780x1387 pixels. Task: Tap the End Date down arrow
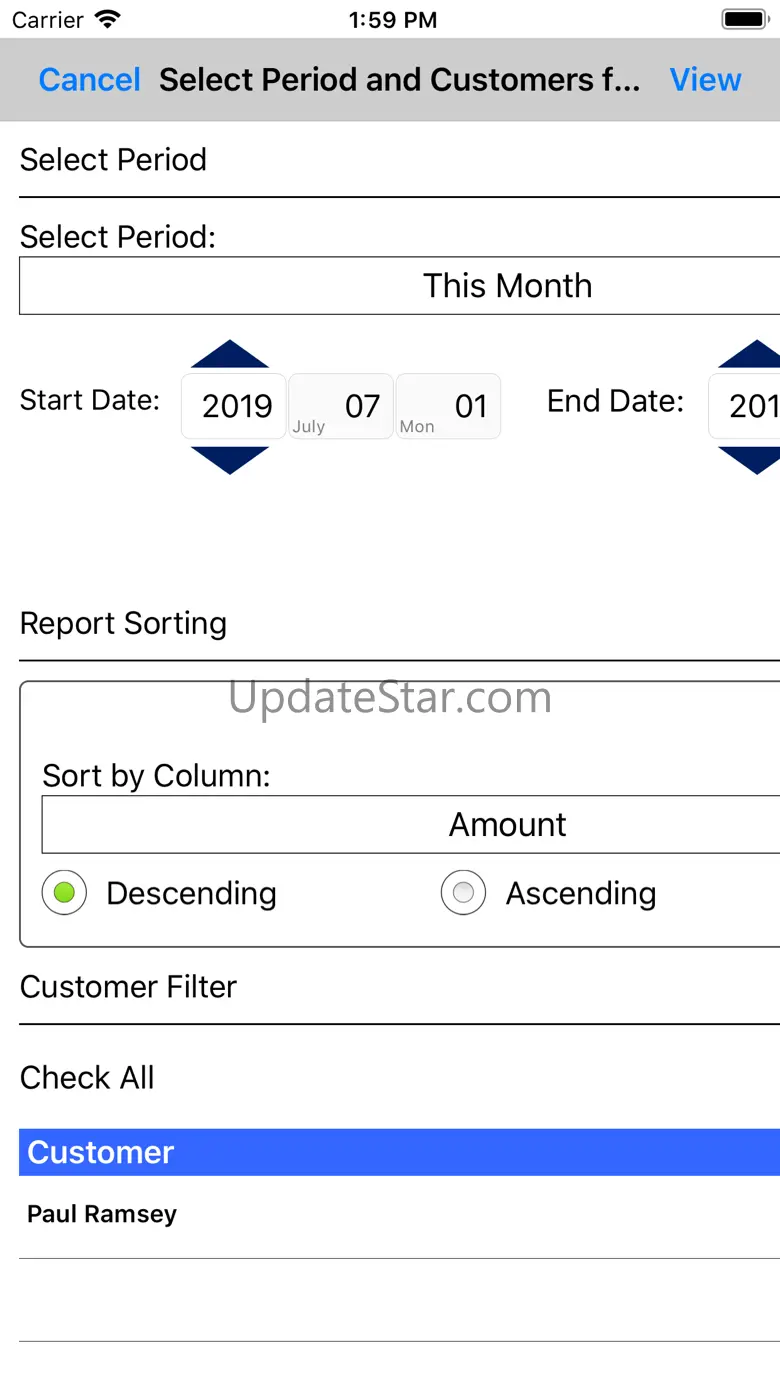click(x=754, y=459)
